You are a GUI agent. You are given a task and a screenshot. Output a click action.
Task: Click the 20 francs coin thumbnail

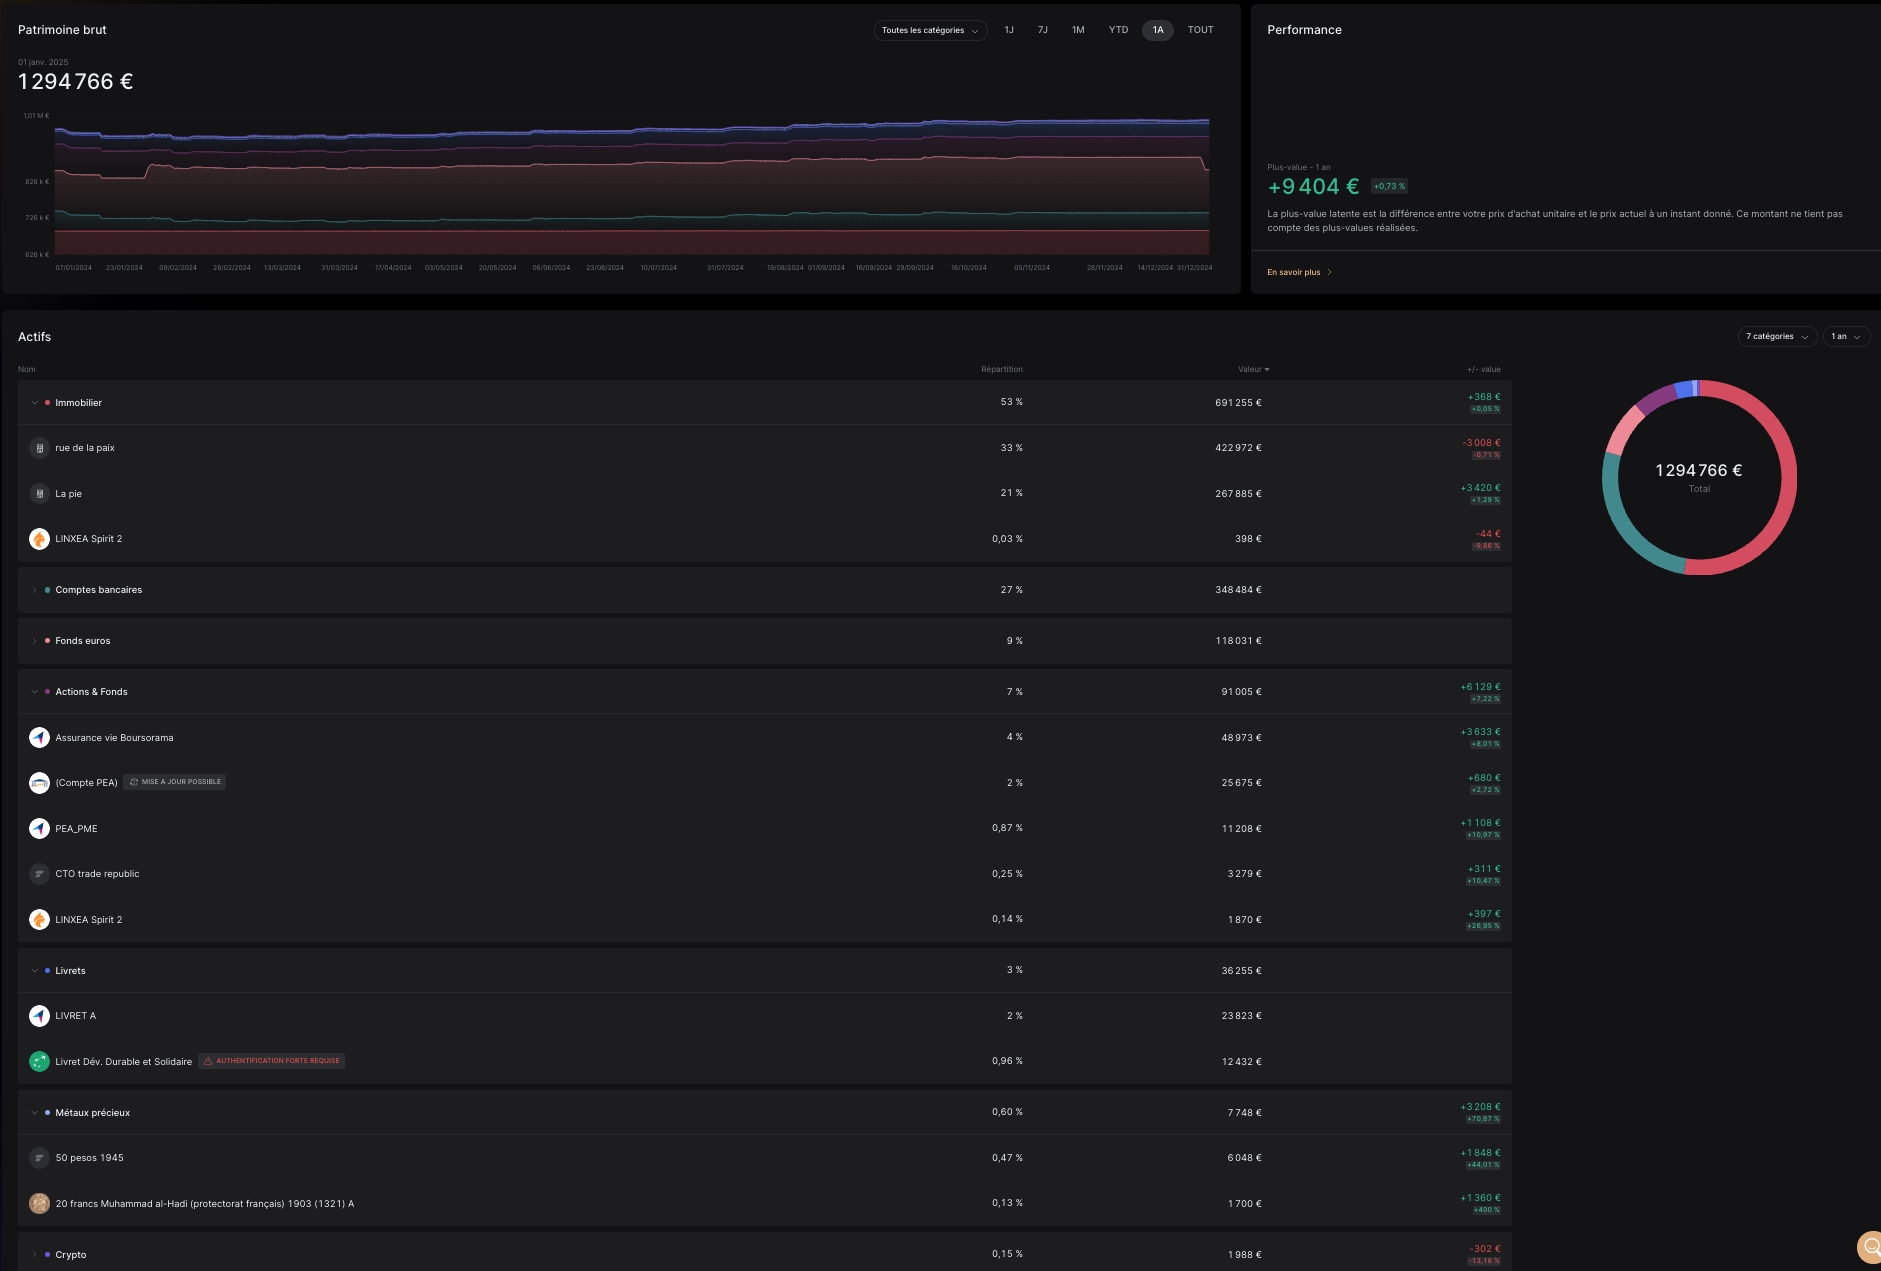[x=39, y=1204]
